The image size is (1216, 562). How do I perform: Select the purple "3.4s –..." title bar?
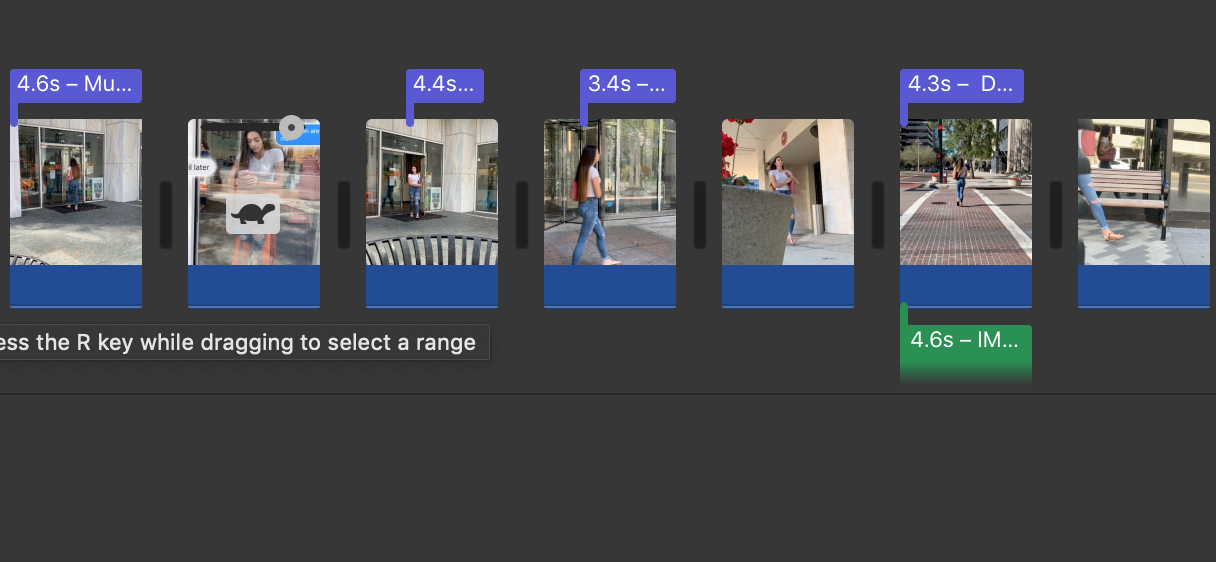pyautogui.click(x=627, y=85)
